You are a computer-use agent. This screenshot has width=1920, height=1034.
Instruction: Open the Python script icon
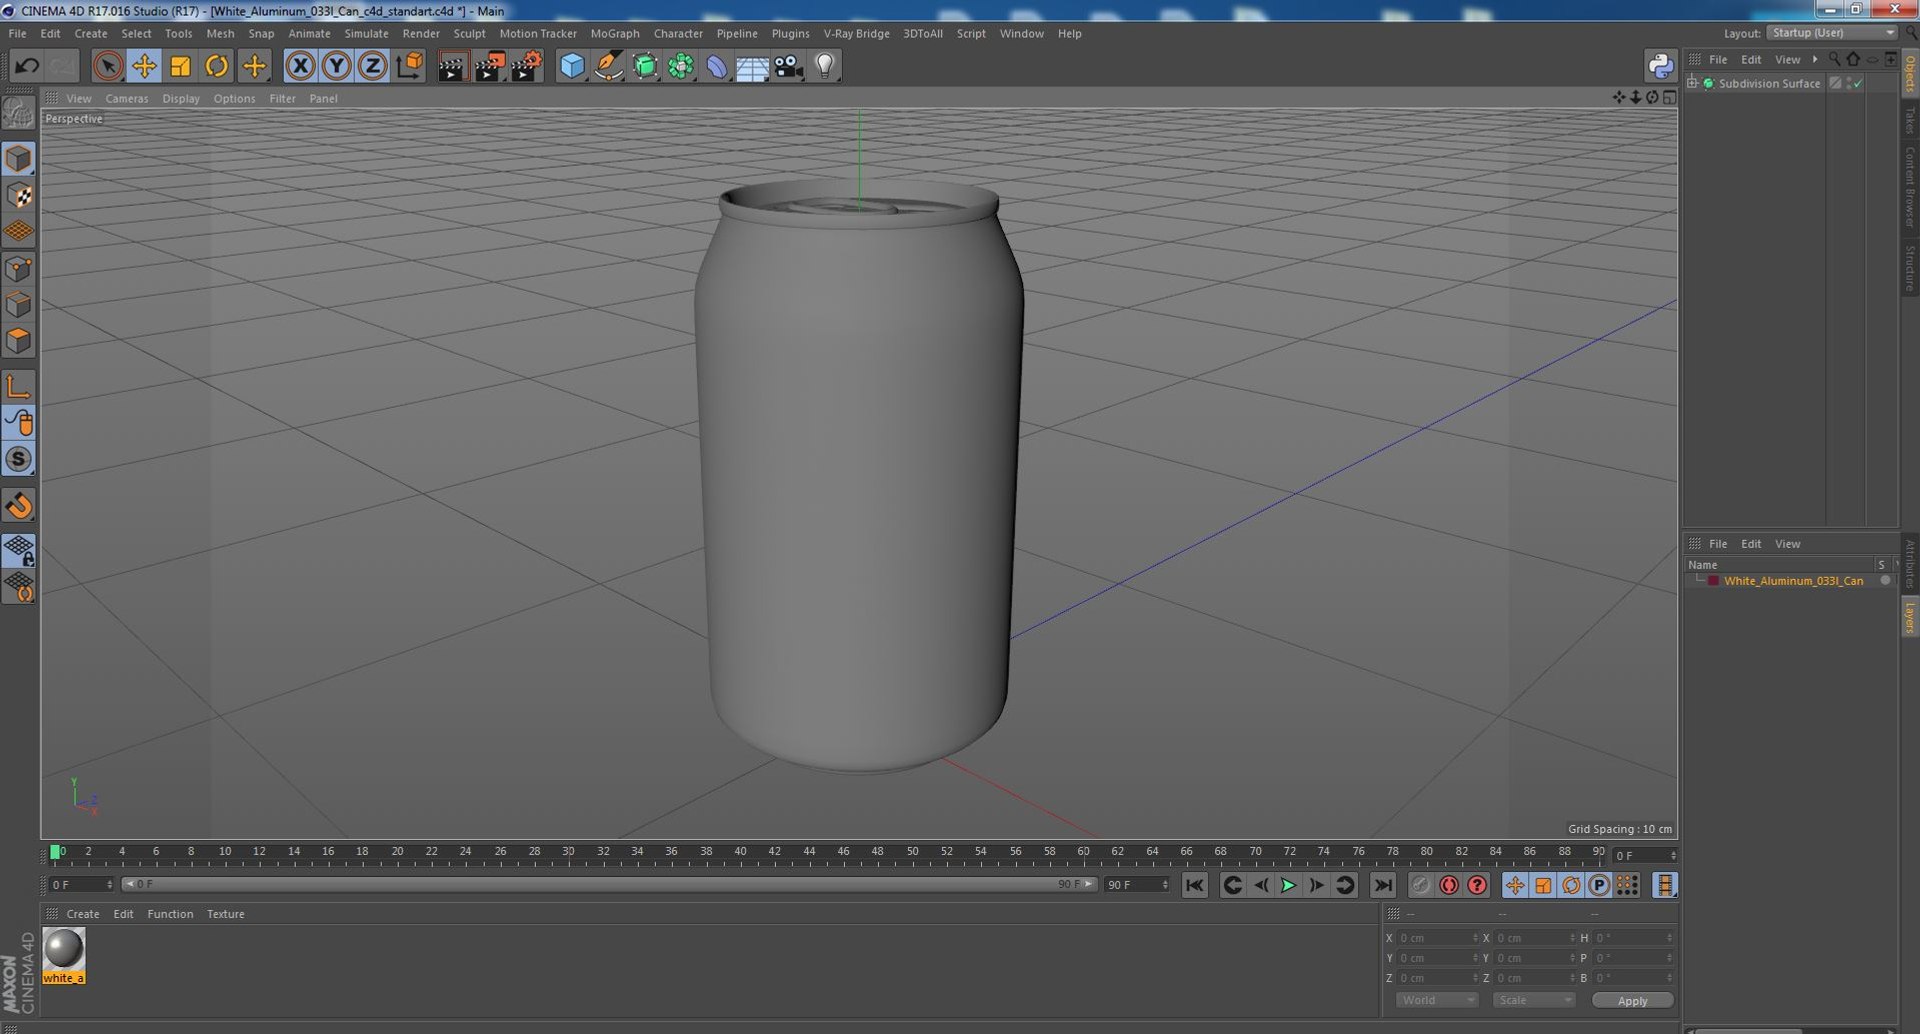[x=1660, y=66]
